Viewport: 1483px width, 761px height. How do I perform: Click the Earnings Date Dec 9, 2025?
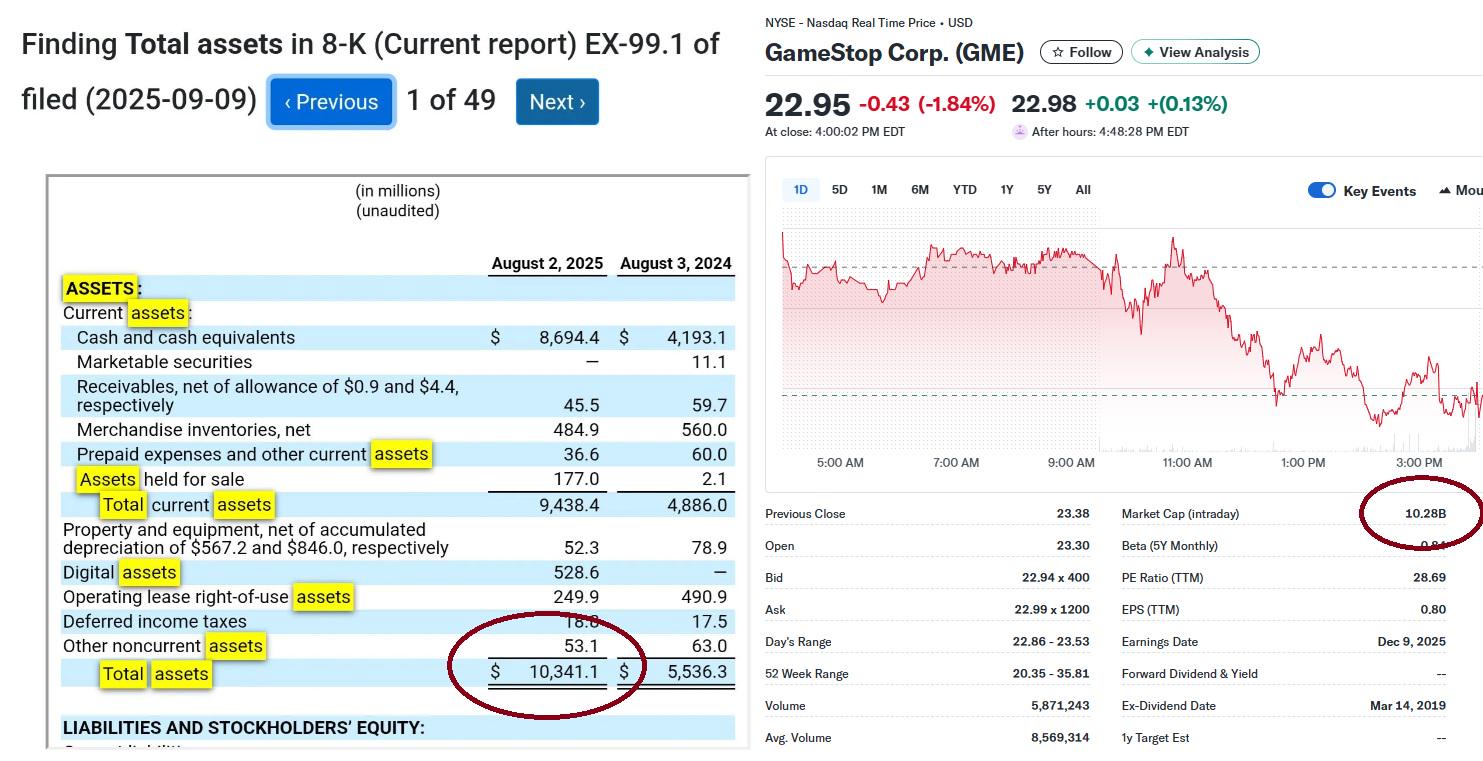coord(1411,642)
